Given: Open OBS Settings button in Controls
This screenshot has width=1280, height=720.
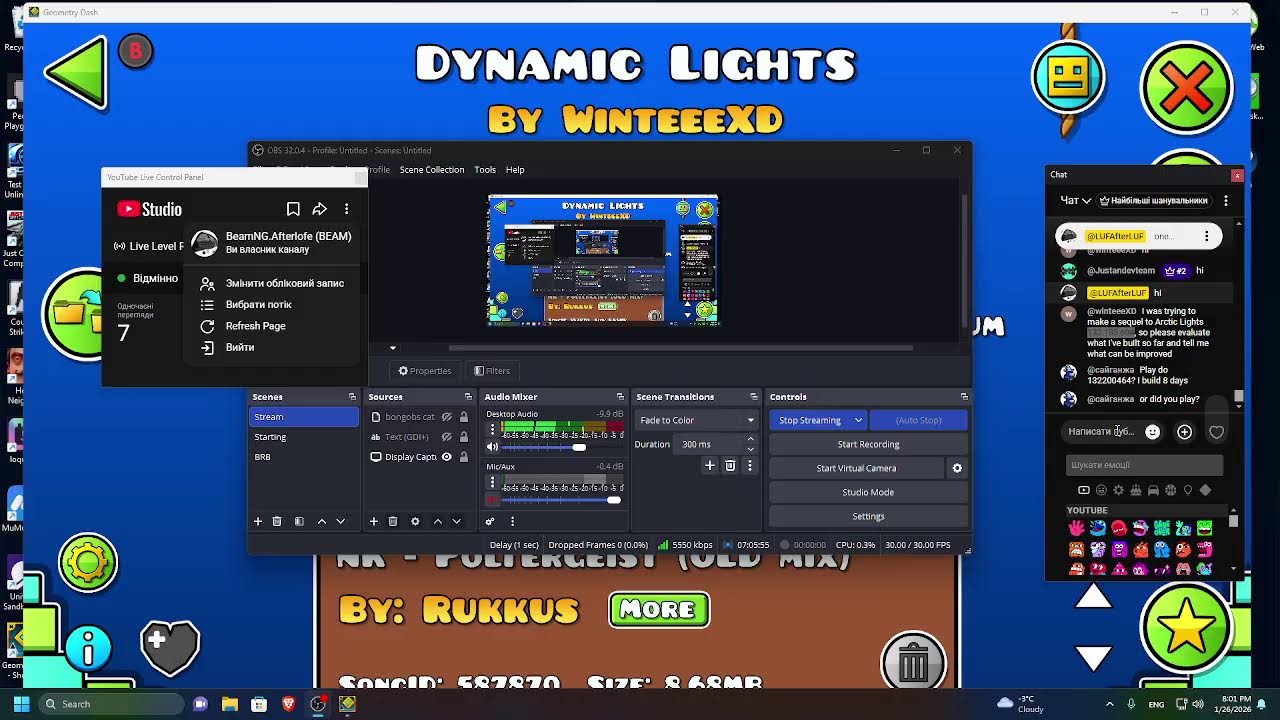Looking at the screenshot, I should (x=868, y=516).
